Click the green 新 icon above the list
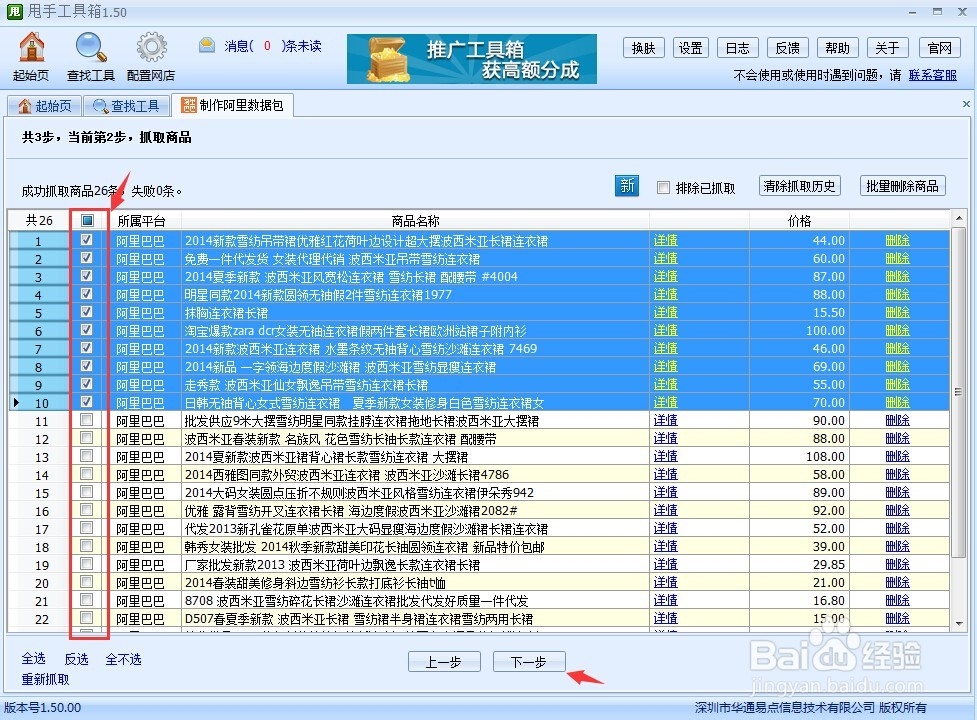Screen dimensions: 977x720 pos(626,186)
